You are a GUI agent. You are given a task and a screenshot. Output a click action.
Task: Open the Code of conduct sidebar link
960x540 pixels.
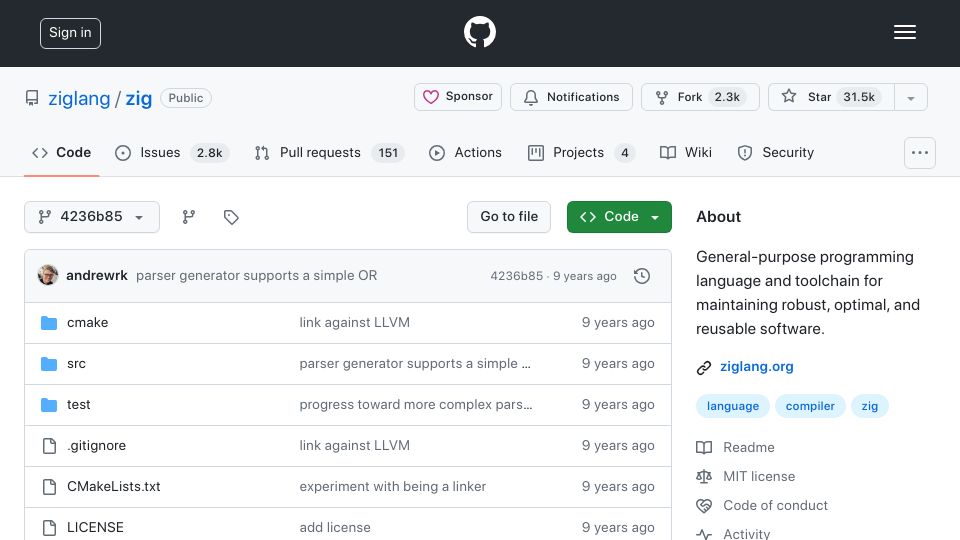coord(775,506)
